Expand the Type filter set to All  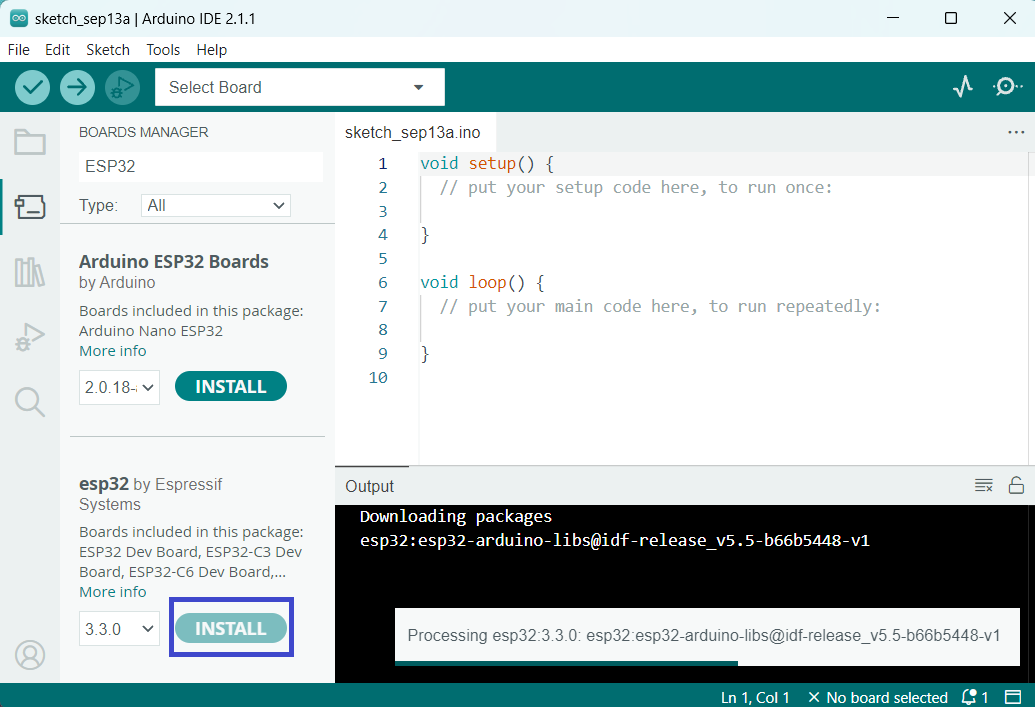215,205
